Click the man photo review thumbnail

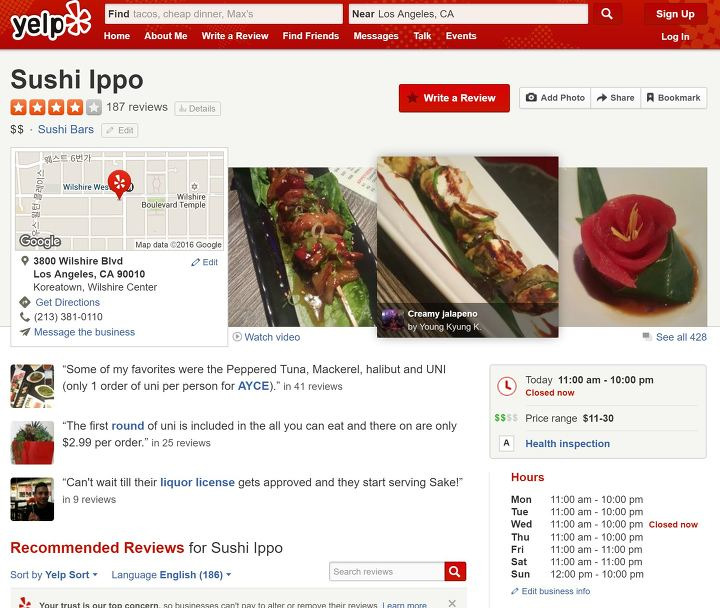32,499
